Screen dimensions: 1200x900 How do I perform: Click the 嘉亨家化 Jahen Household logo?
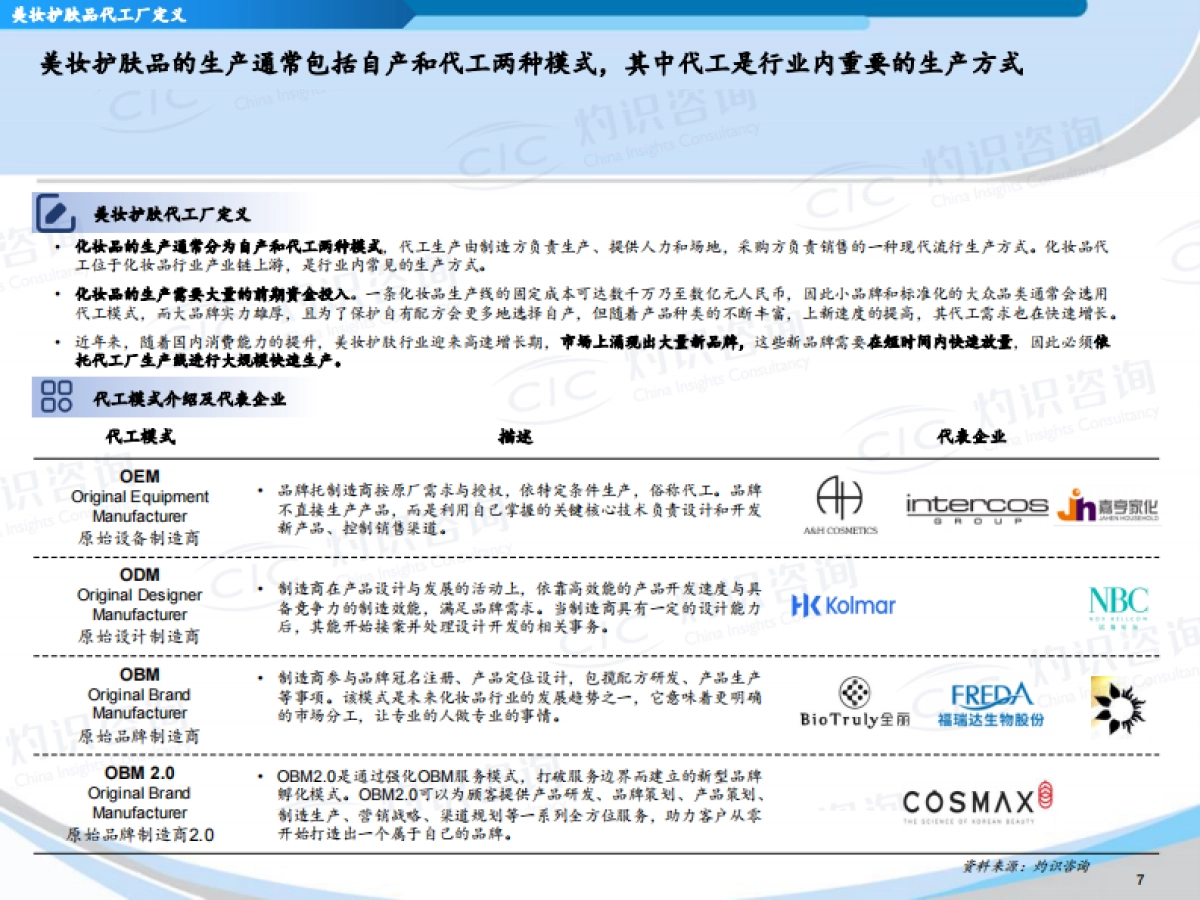(1108, 506)
